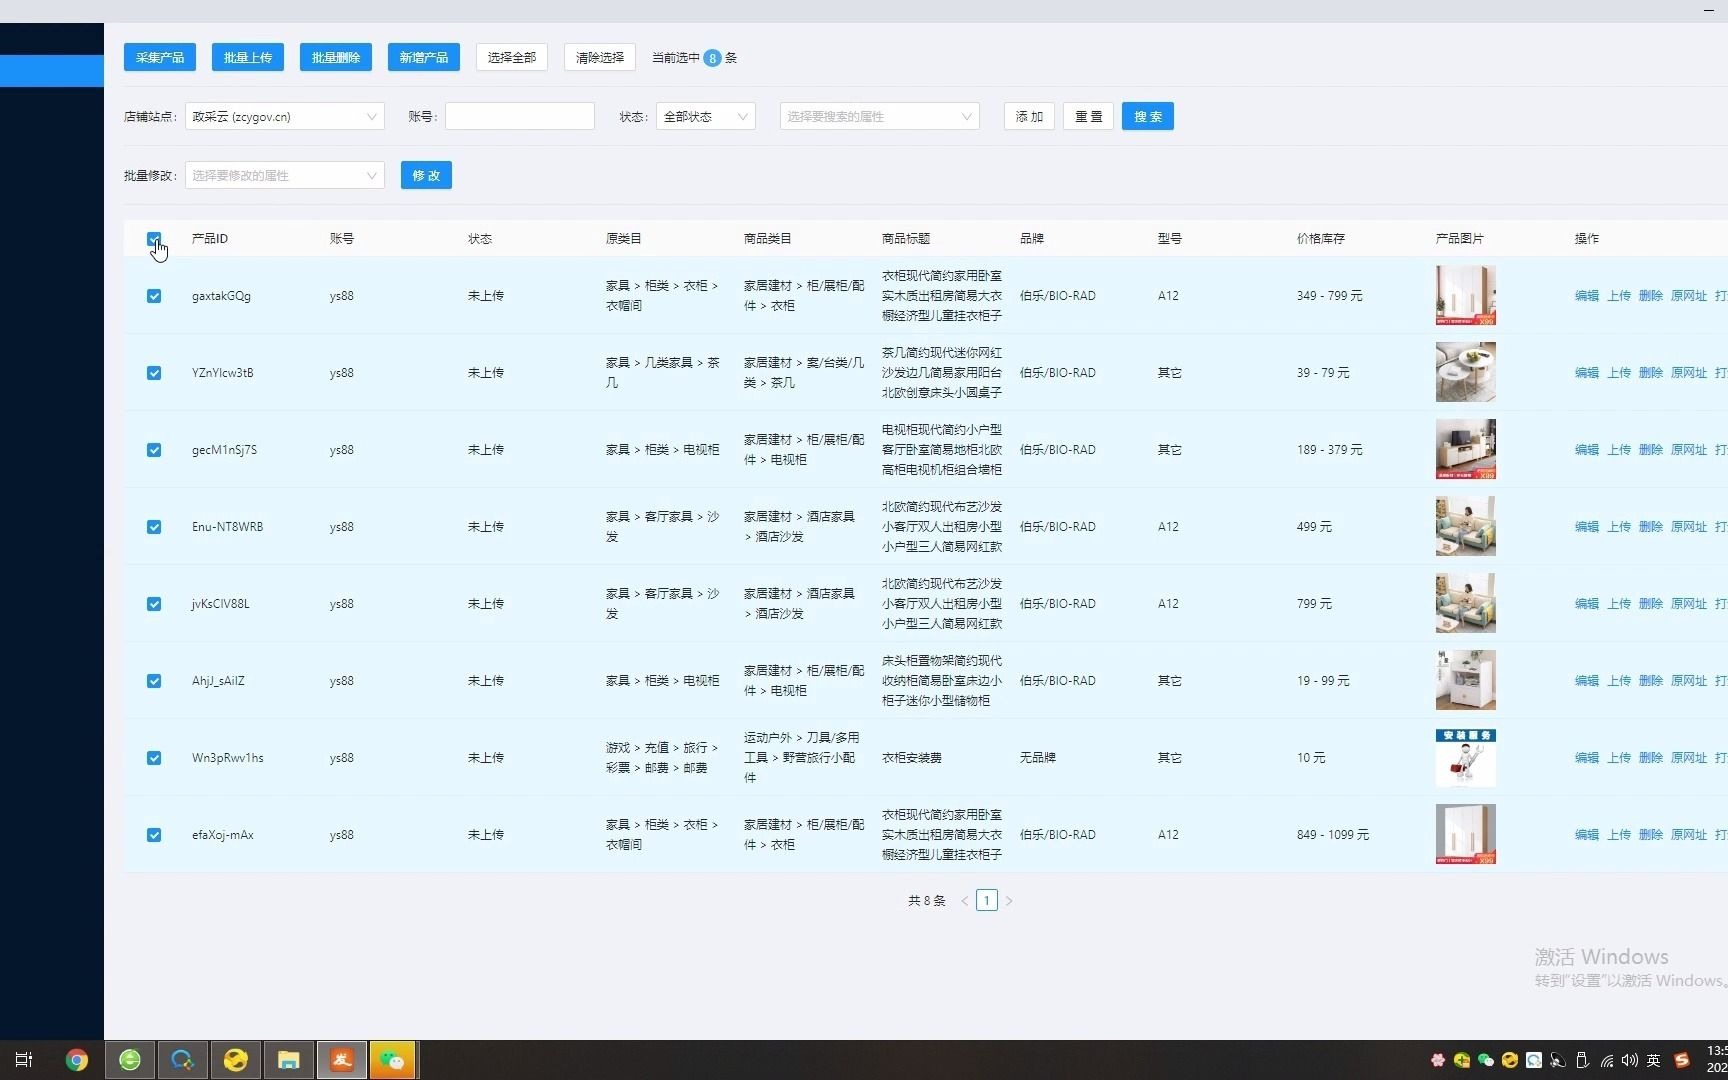Viewport: 1728px width, 1080px height.
Task: Uncheck the row gecM1nSj7S checkbox
Action: click(x=154, y=450)
